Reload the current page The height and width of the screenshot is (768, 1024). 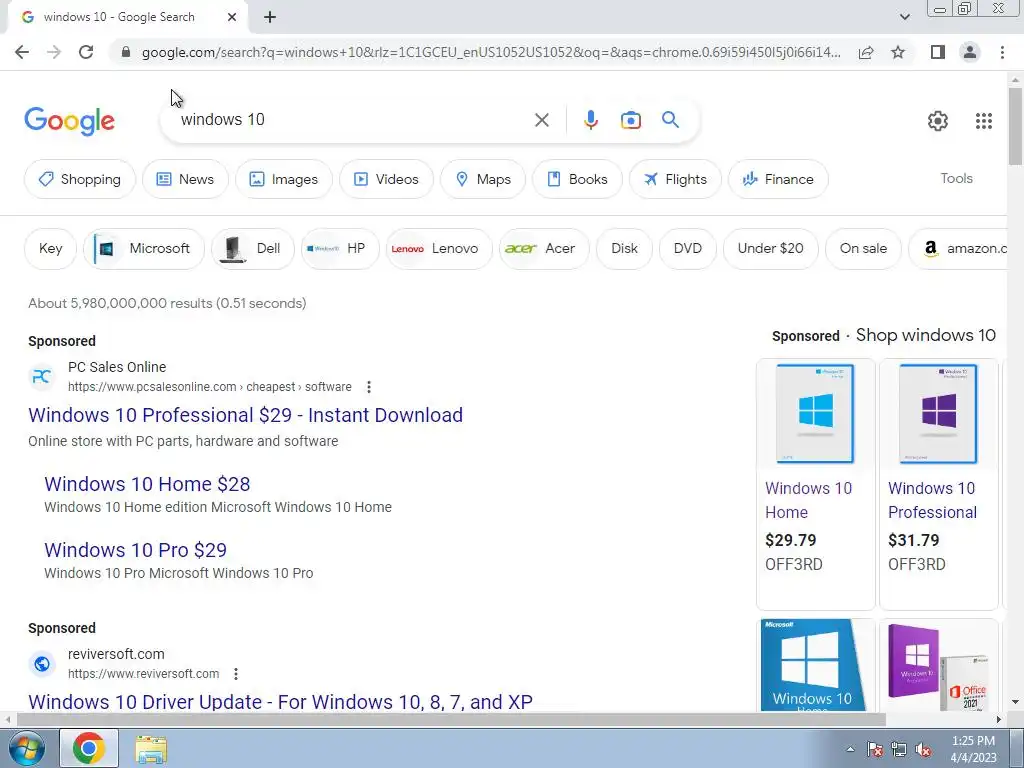tap(86, 52)
